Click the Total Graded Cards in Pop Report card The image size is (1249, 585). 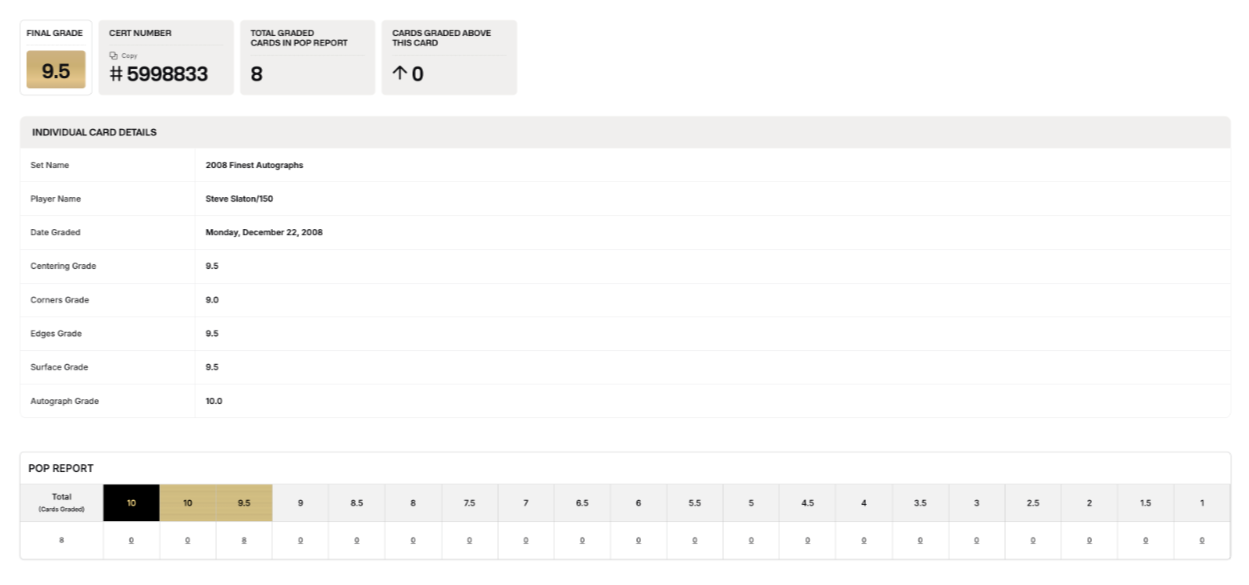pyautogui.click(x=307, y=58)
